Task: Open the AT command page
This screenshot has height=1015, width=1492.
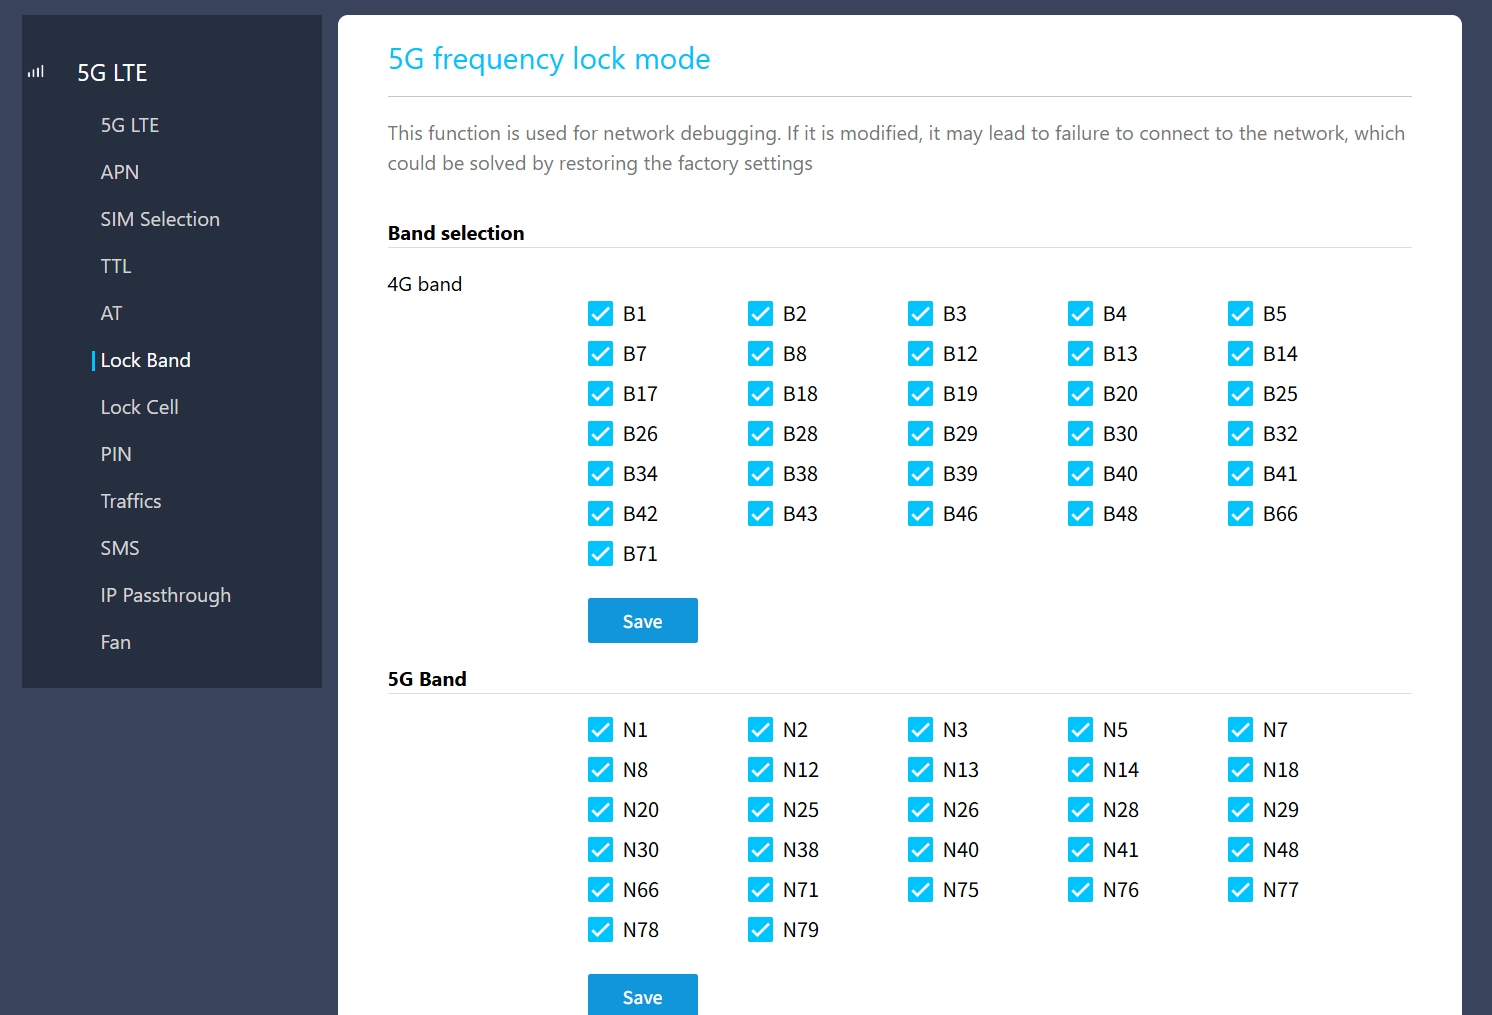Action: 111,313
